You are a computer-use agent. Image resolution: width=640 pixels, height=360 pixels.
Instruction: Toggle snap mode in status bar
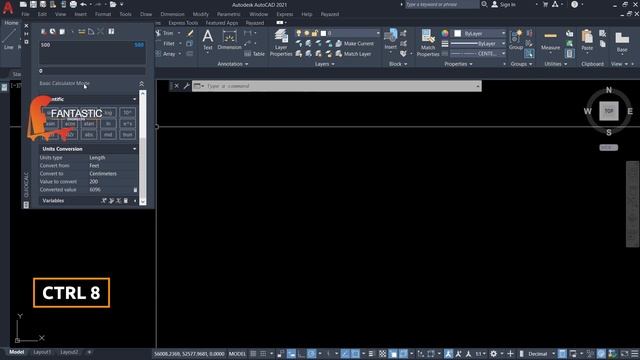[x=263, y=354]
